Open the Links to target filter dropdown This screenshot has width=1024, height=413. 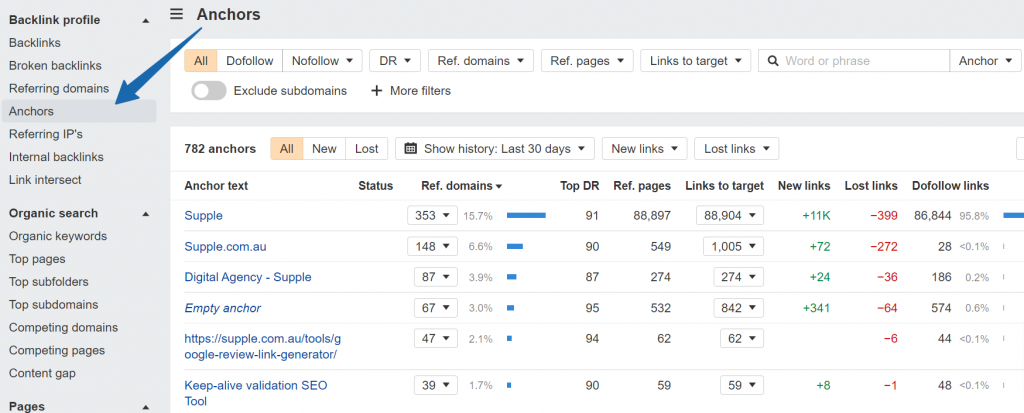[x=696, y=61]
